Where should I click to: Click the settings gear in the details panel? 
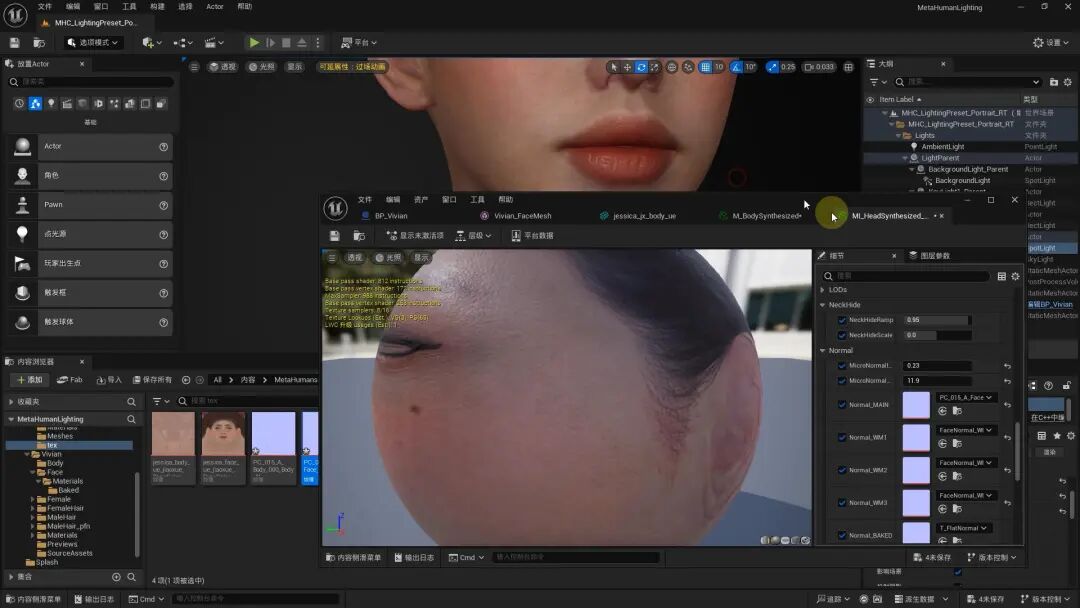pyautogui.click(x=1015, y=276)
